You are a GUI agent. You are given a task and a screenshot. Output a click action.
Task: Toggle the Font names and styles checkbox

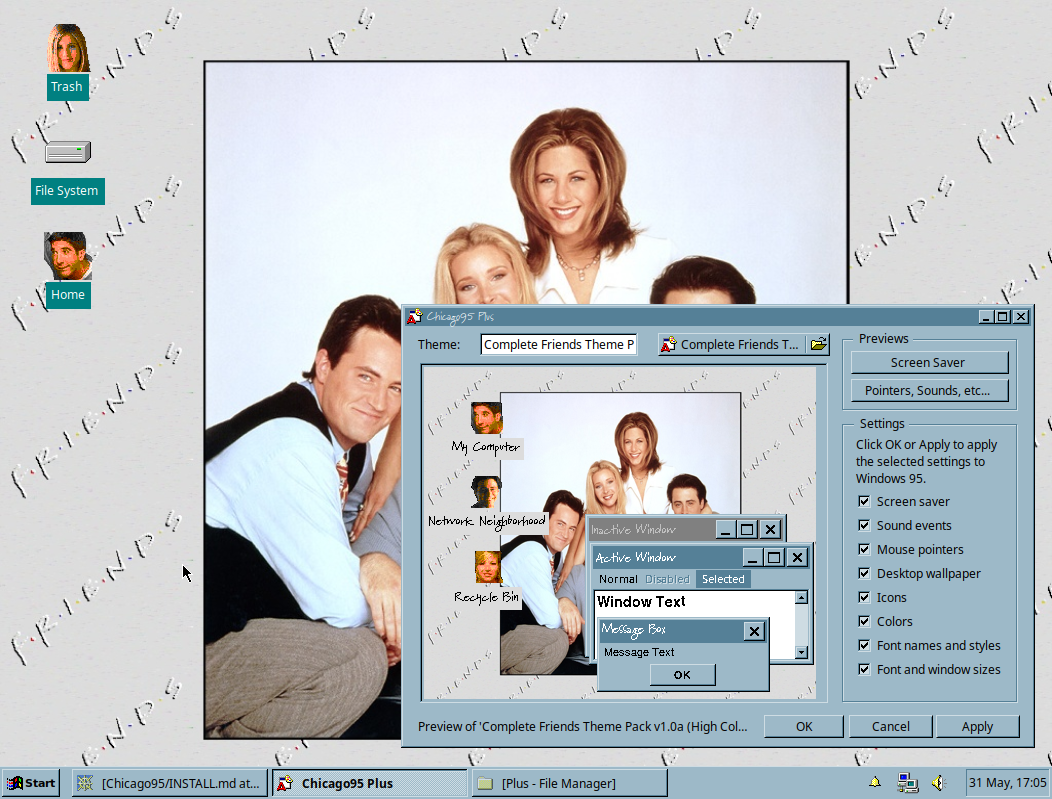[x=864, y=645]
